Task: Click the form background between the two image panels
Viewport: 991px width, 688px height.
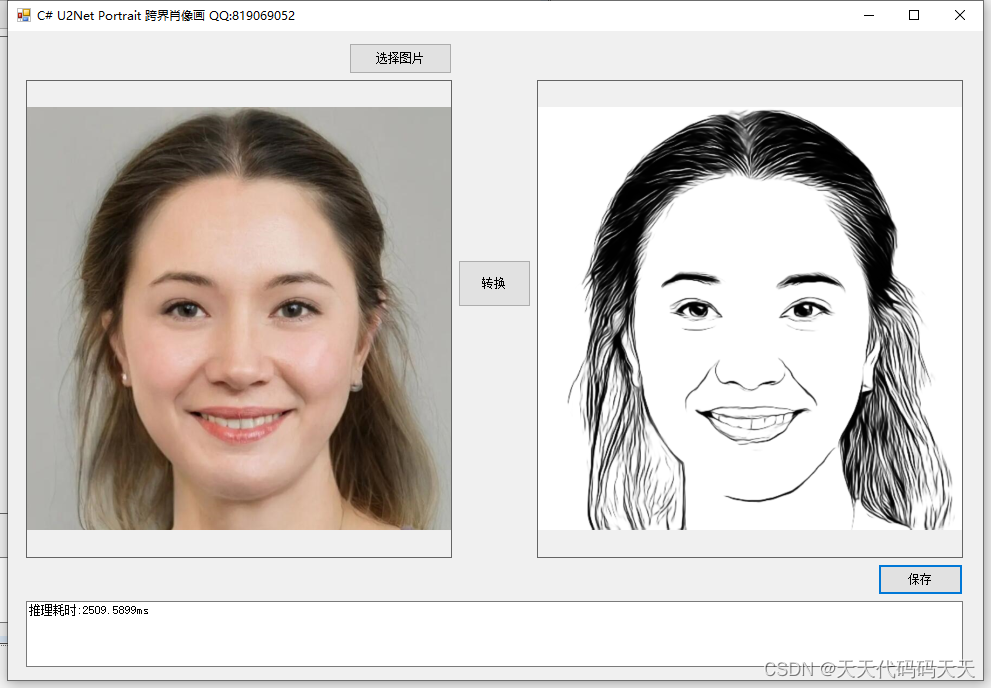Action: (494, 150)
